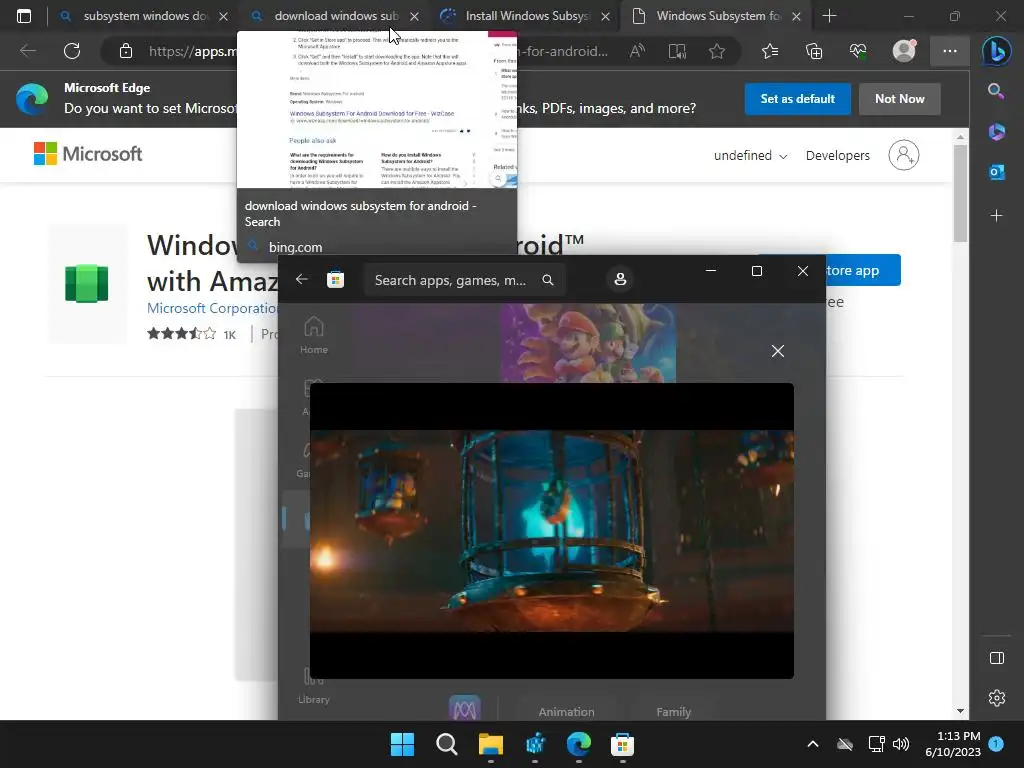Go back in Edge browser
1024x768 pixels.
pyautogui.click(x=27, y=51)
